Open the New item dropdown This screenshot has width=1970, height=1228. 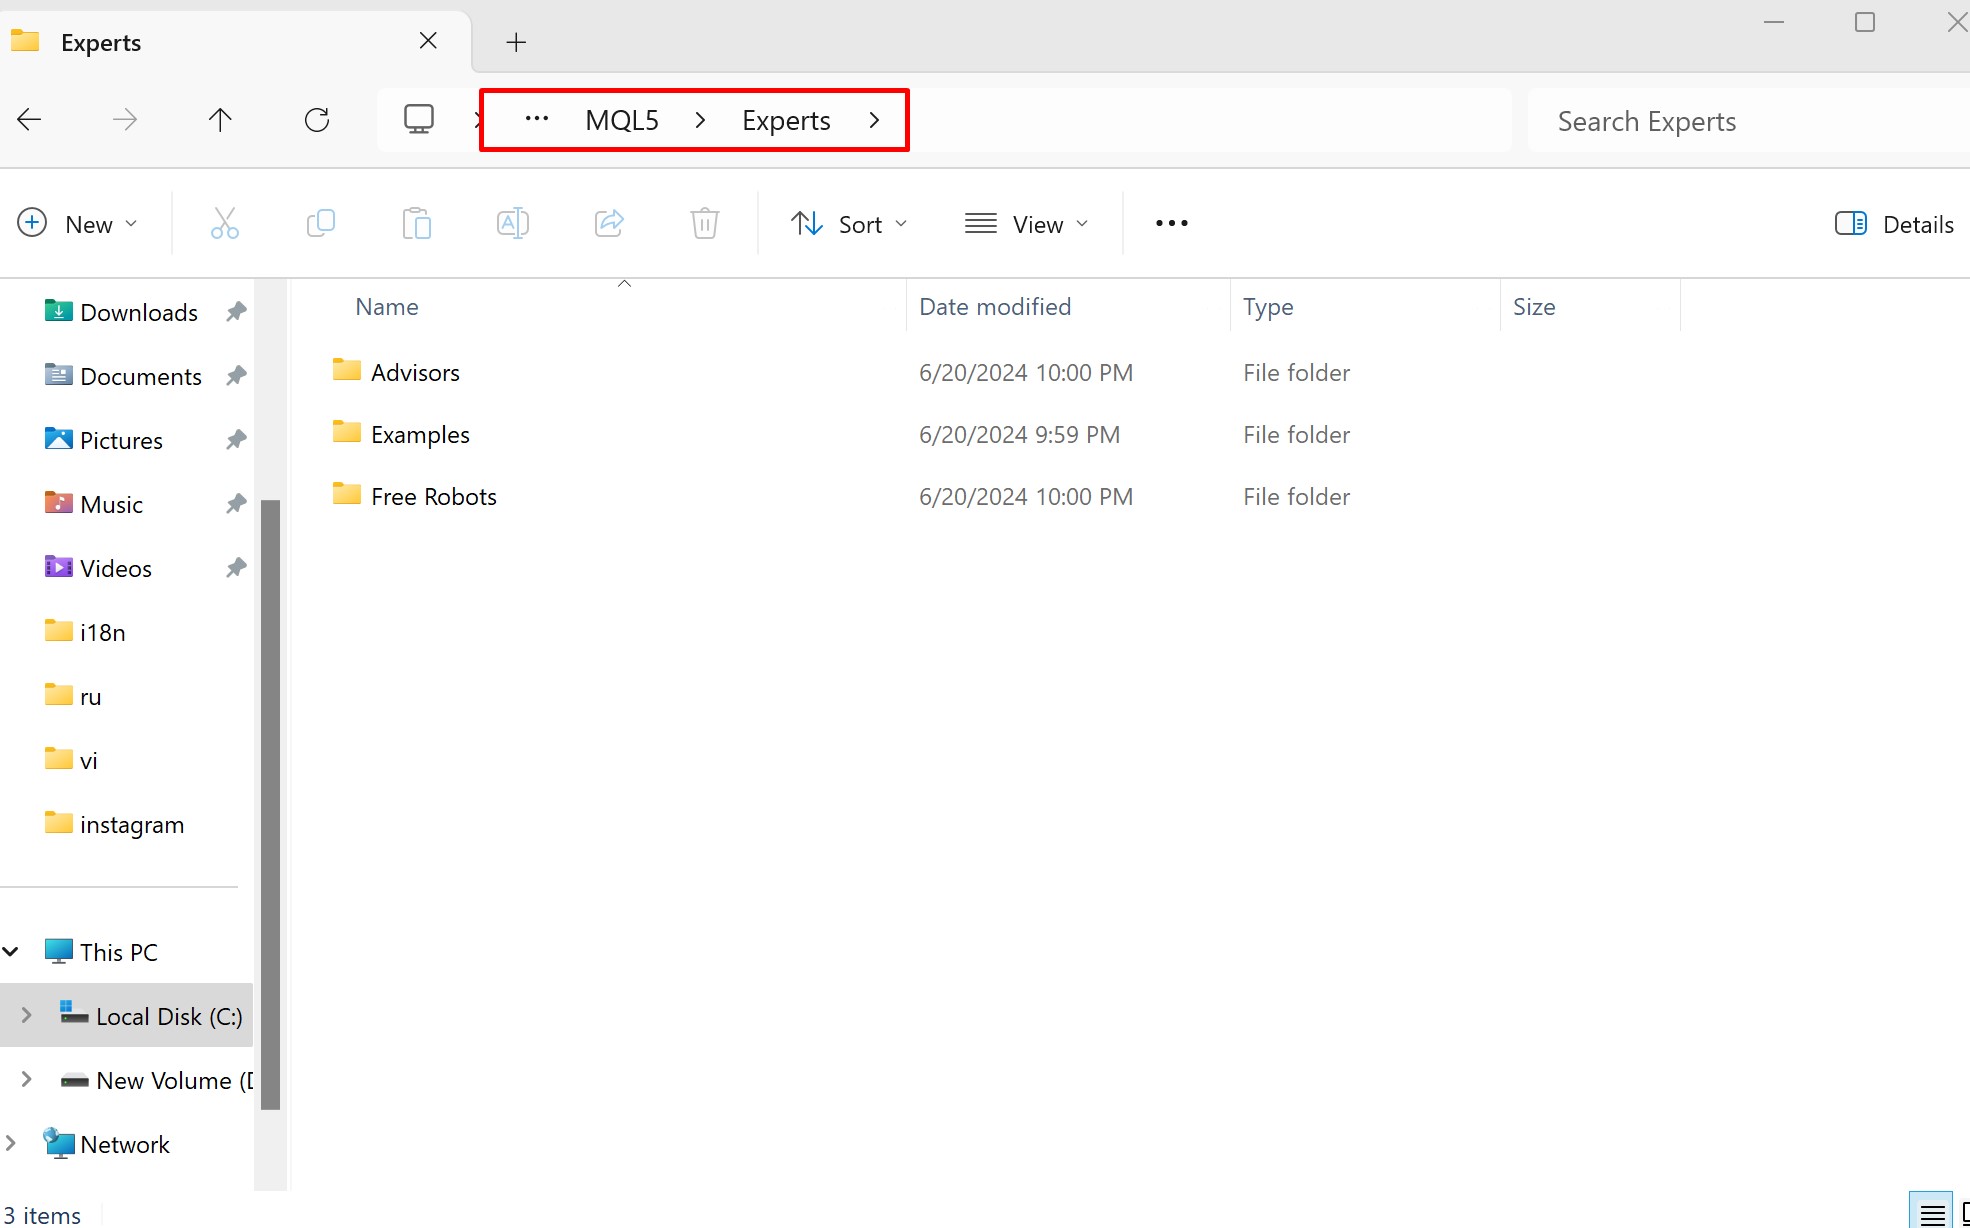point(78,223)
